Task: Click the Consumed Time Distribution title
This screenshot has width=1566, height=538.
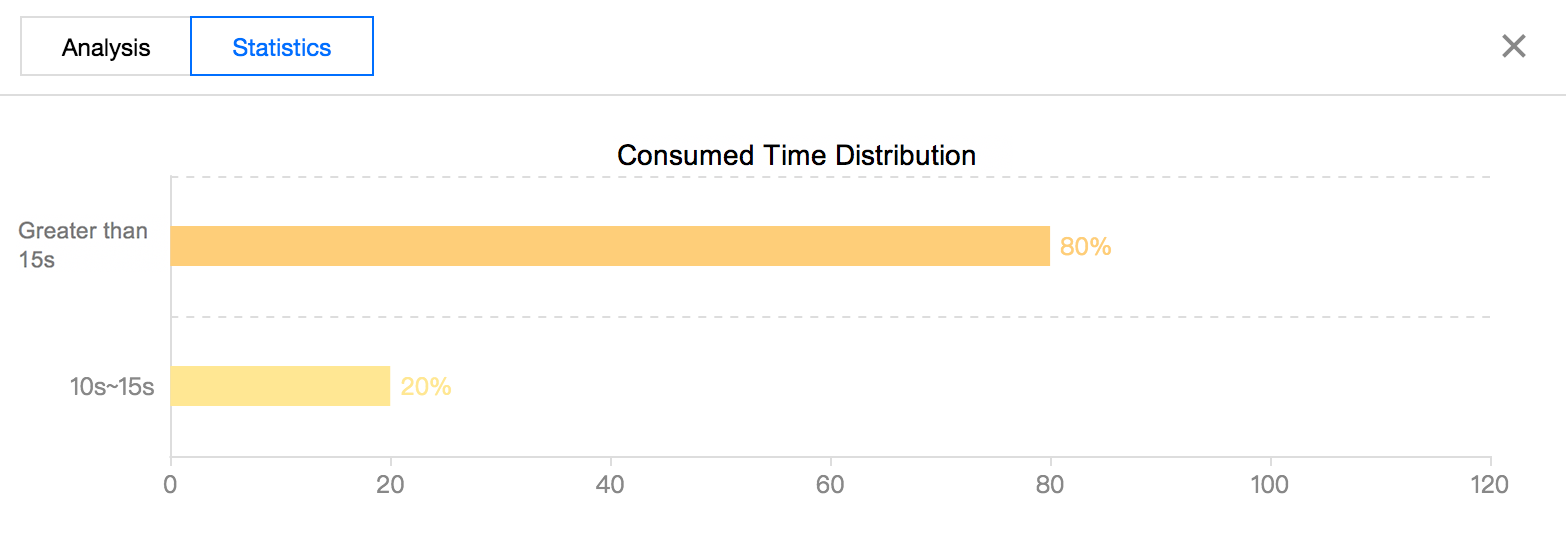Action: coord(797,155)
